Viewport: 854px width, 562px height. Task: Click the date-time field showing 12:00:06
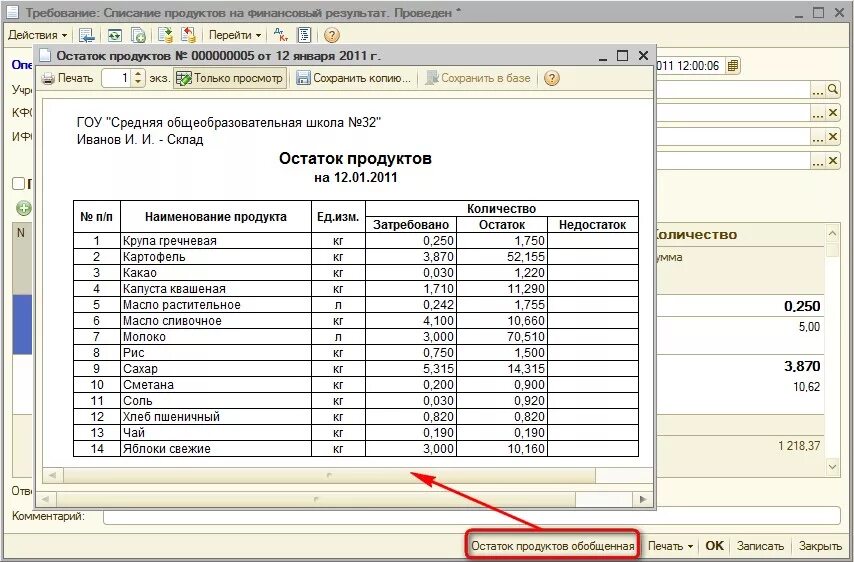(691, 66)
